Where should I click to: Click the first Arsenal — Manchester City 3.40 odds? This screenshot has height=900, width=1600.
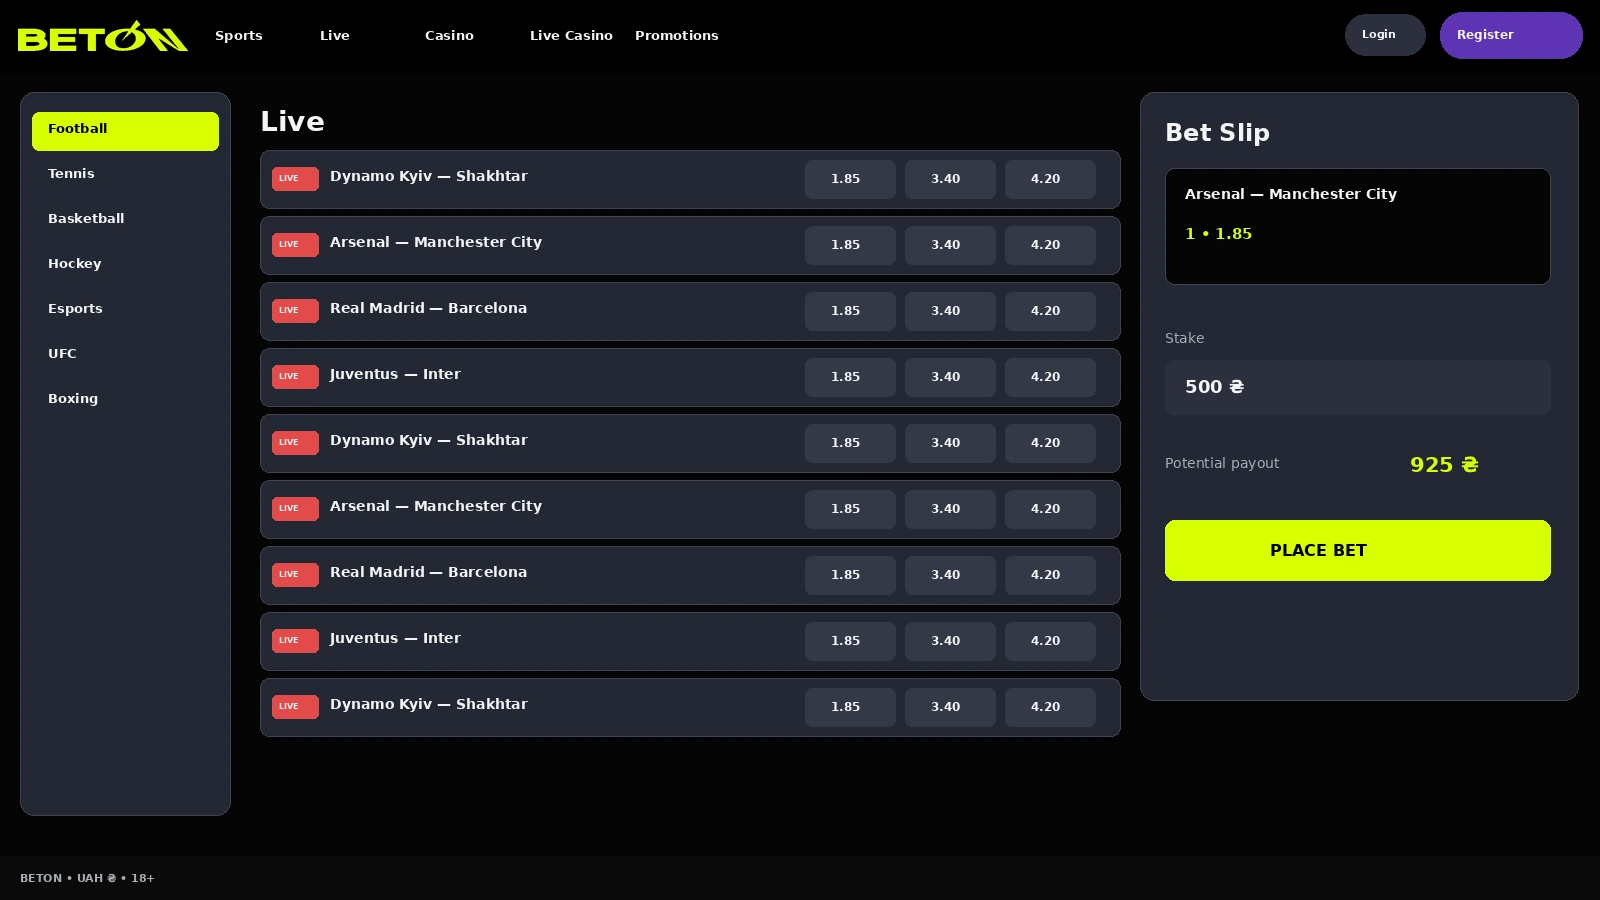click(x=950, y=245)
